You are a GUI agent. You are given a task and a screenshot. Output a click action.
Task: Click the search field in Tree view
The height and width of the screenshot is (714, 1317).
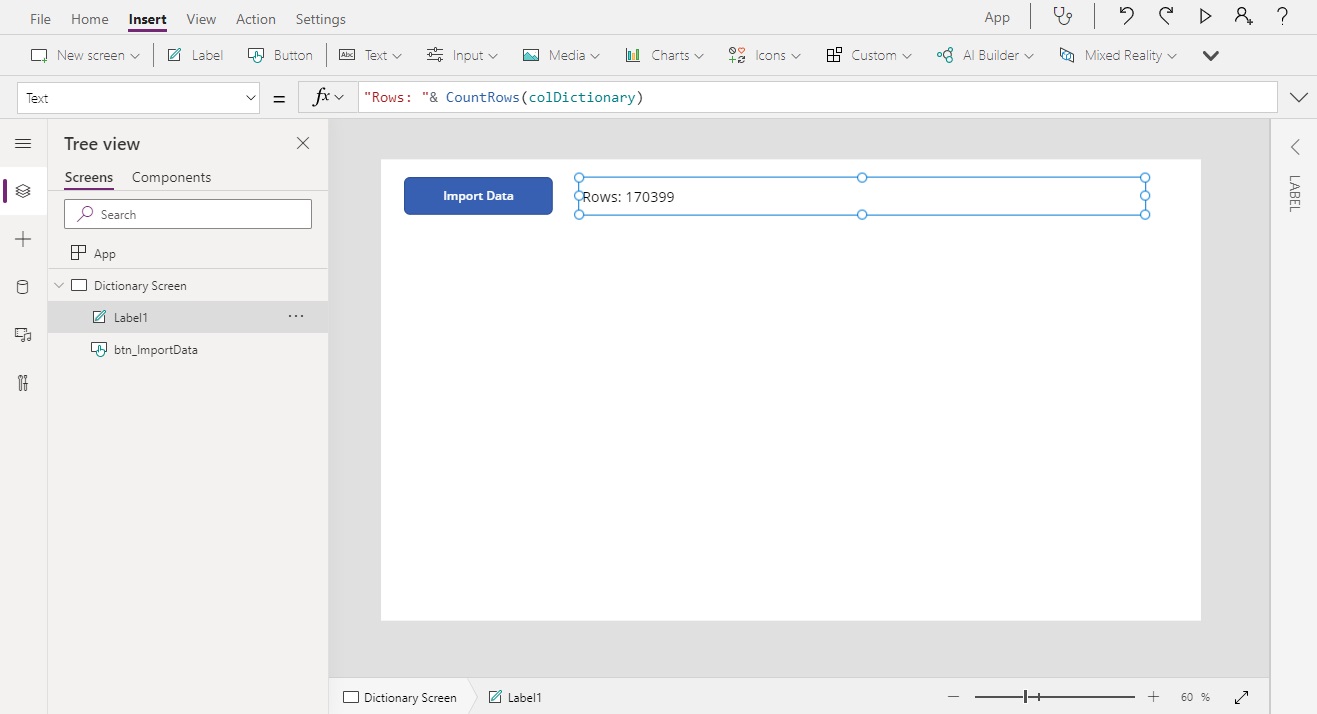188,214
